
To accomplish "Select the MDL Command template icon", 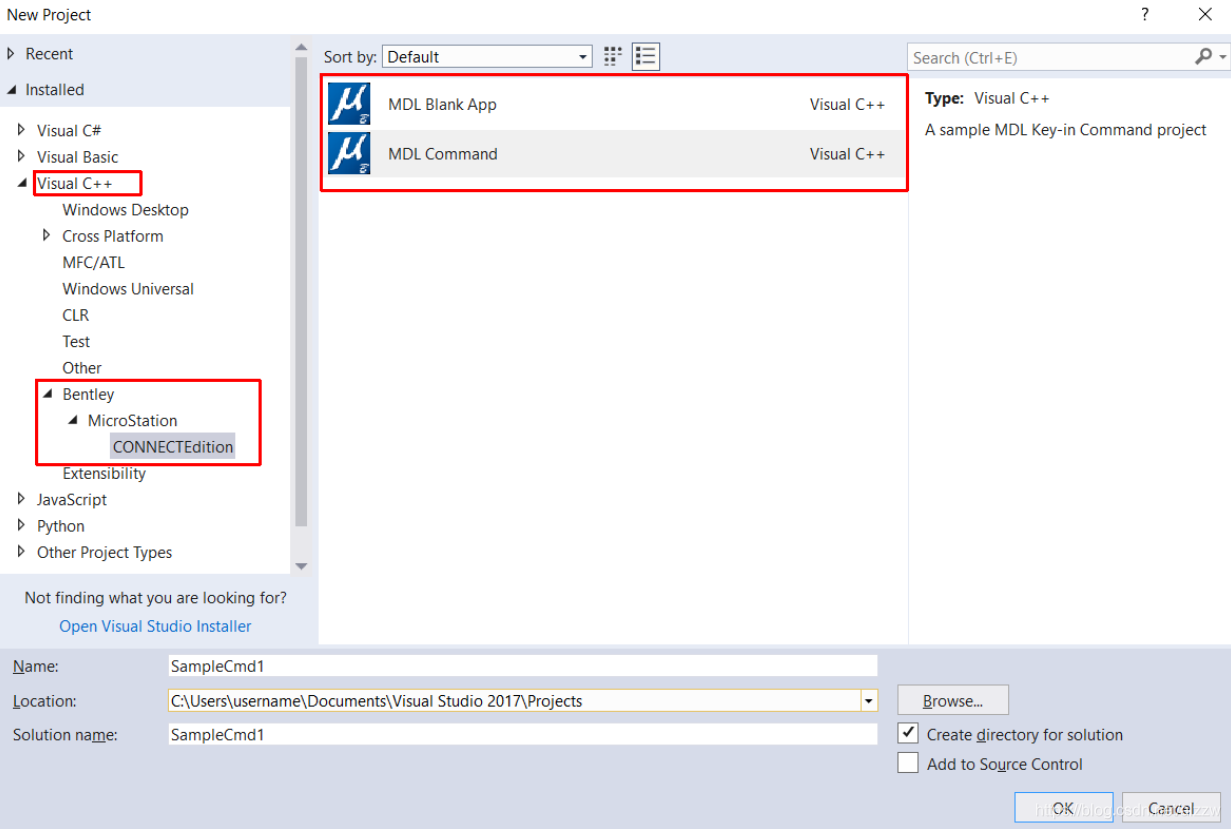I will click(349, 154).
